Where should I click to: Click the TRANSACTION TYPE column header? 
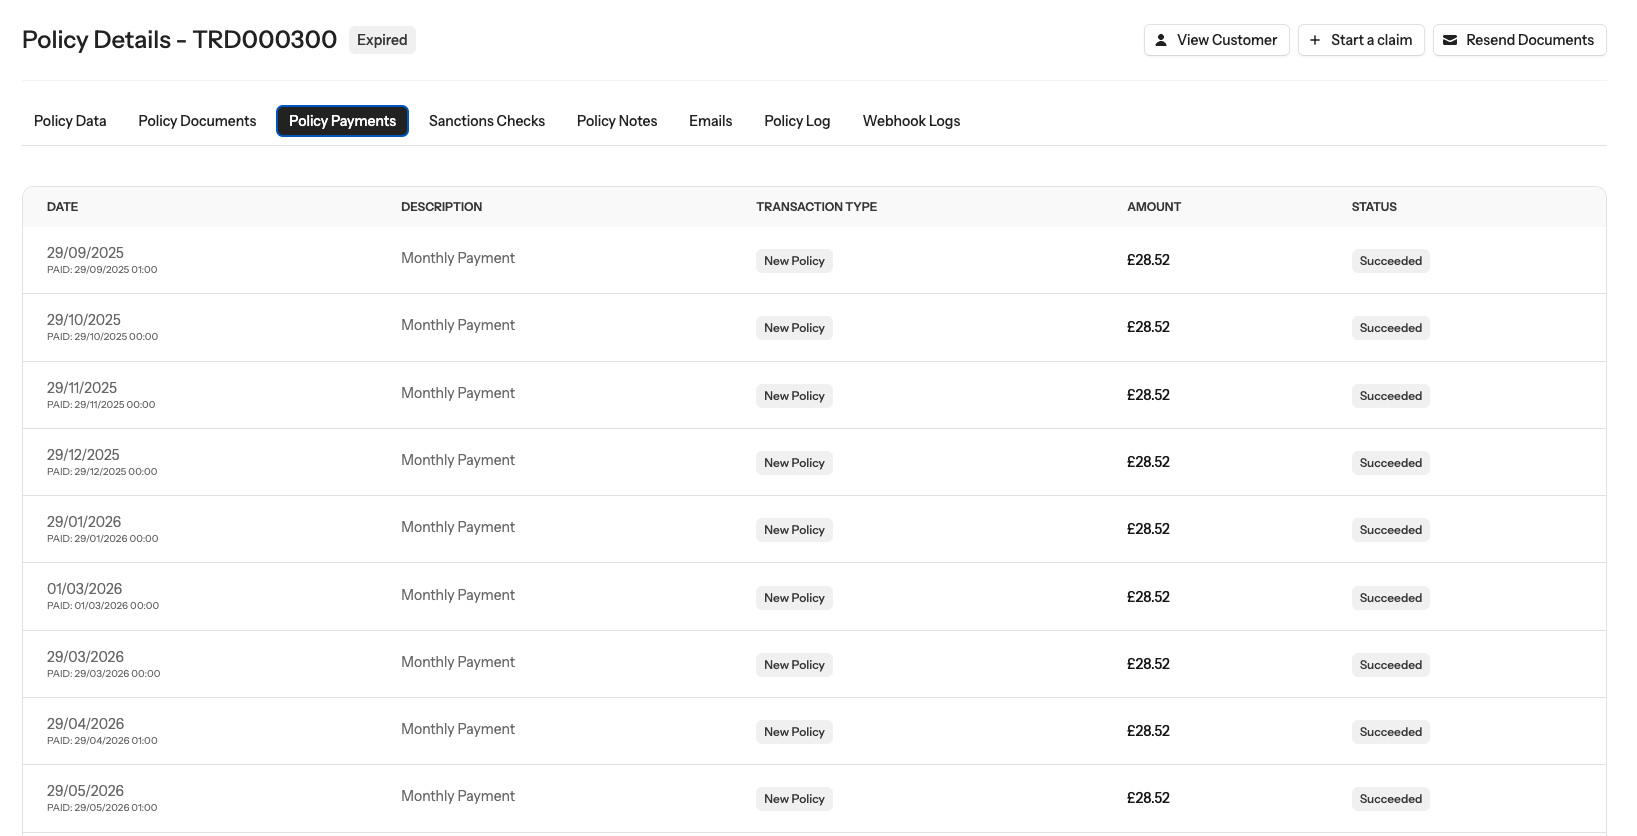tap(816, 207)
